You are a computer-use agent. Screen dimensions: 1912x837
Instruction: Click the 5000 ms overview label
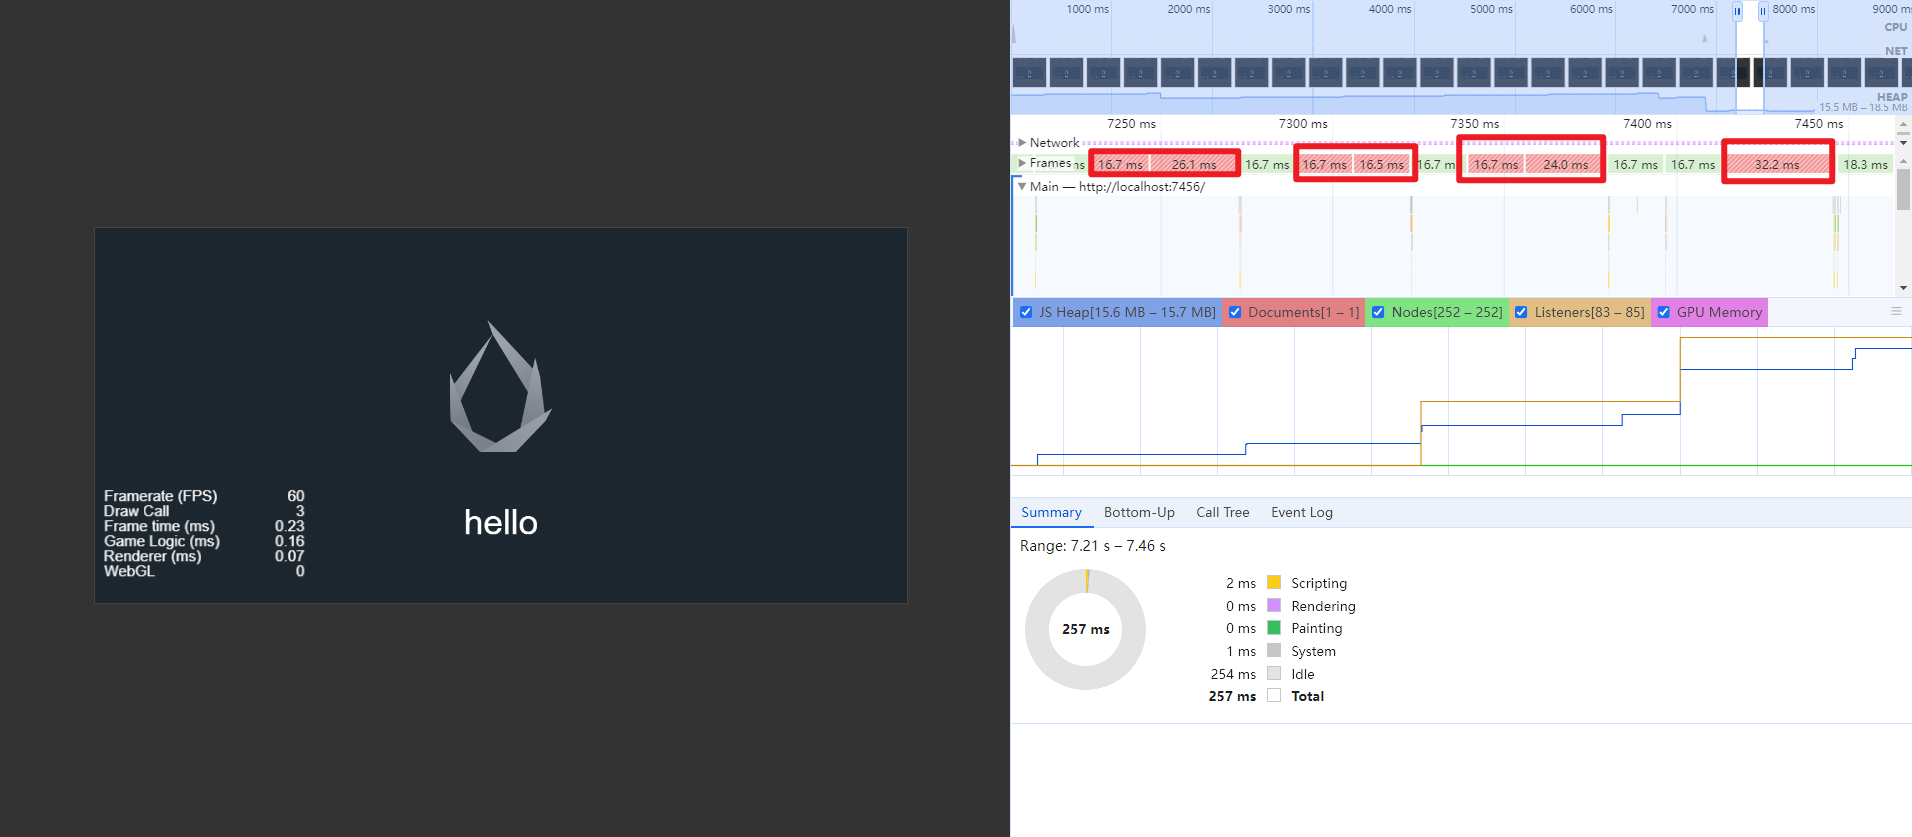[x=1491, y=9]
